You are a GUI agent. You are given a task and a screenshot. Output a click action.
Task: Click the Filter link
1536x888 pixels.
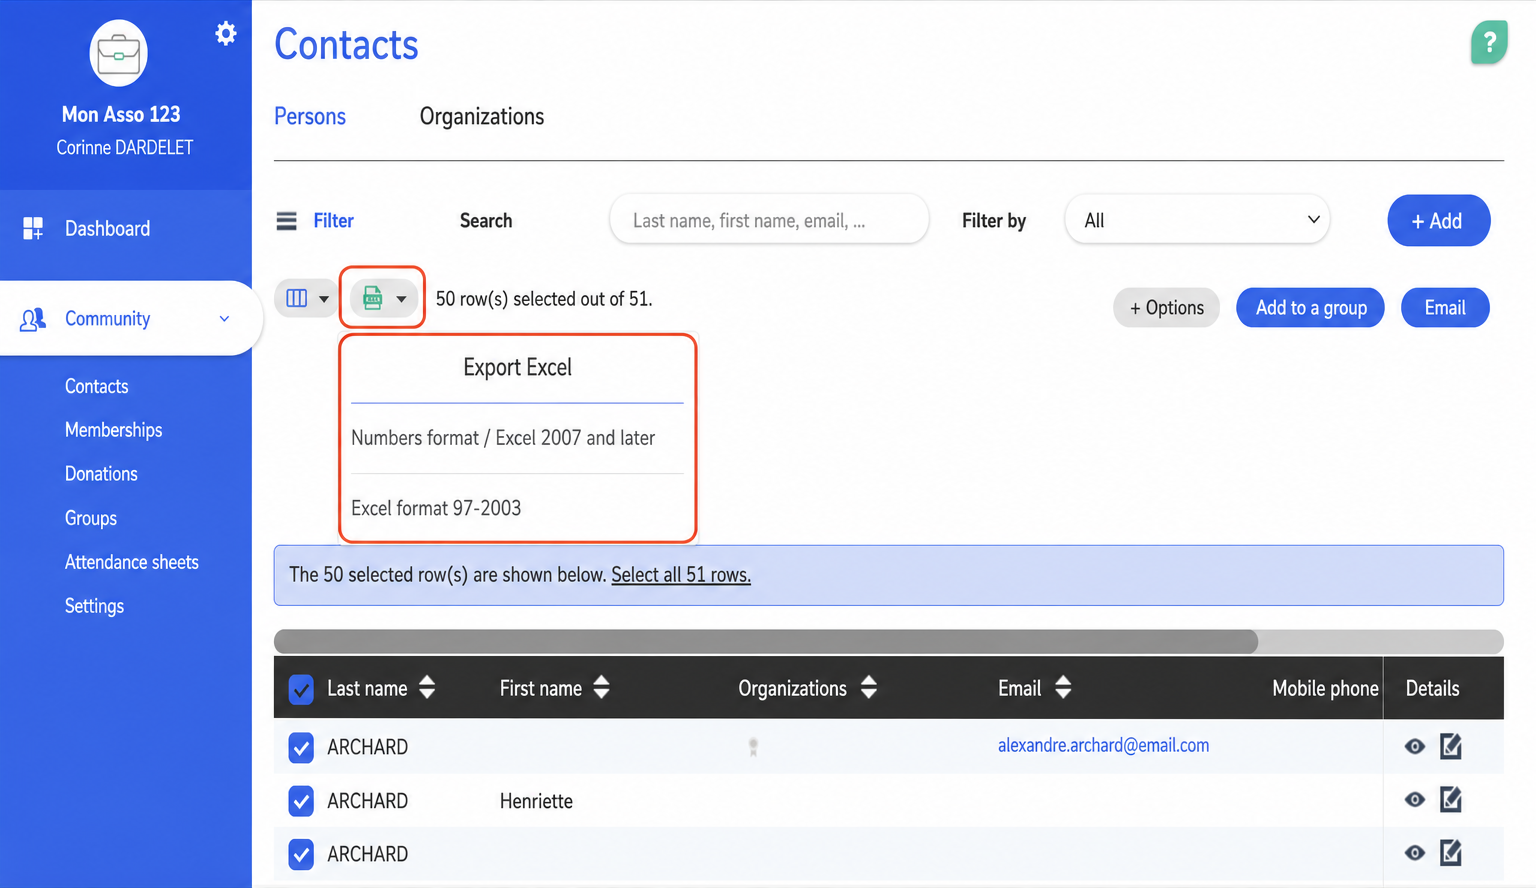point(334,220)
